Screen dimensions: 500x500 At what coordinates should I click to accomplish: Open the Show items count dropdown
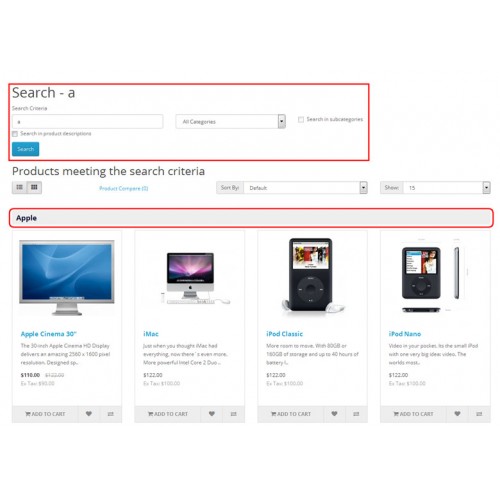point(447,188)
